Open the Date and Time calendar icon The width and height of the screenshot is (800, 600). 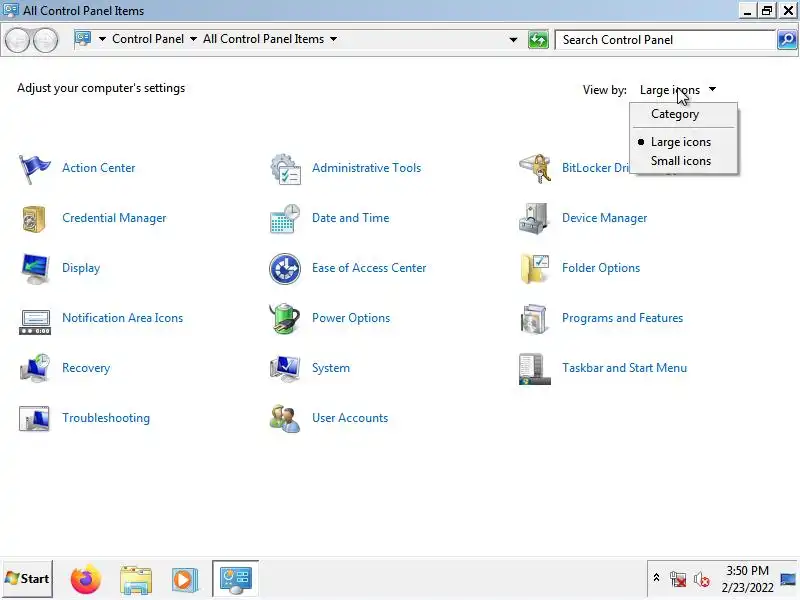pos(285,218)
